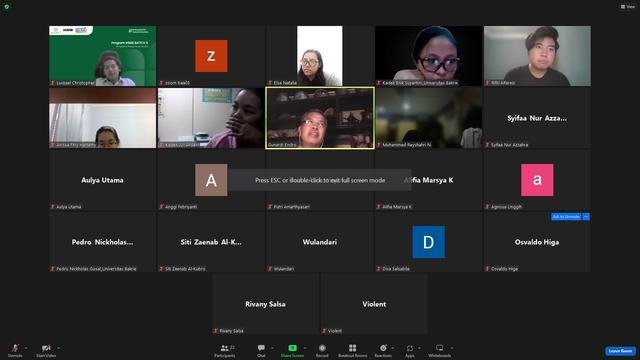
Task: Click Agnissa Linggih's pink avatar
Action: click(x=537, y=180)
